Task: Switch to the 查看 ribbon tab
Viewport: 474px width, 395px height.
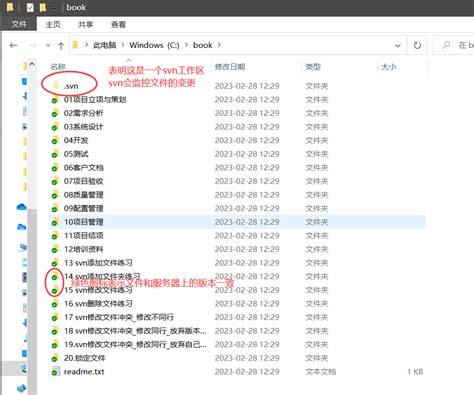Action: point(118,24)
